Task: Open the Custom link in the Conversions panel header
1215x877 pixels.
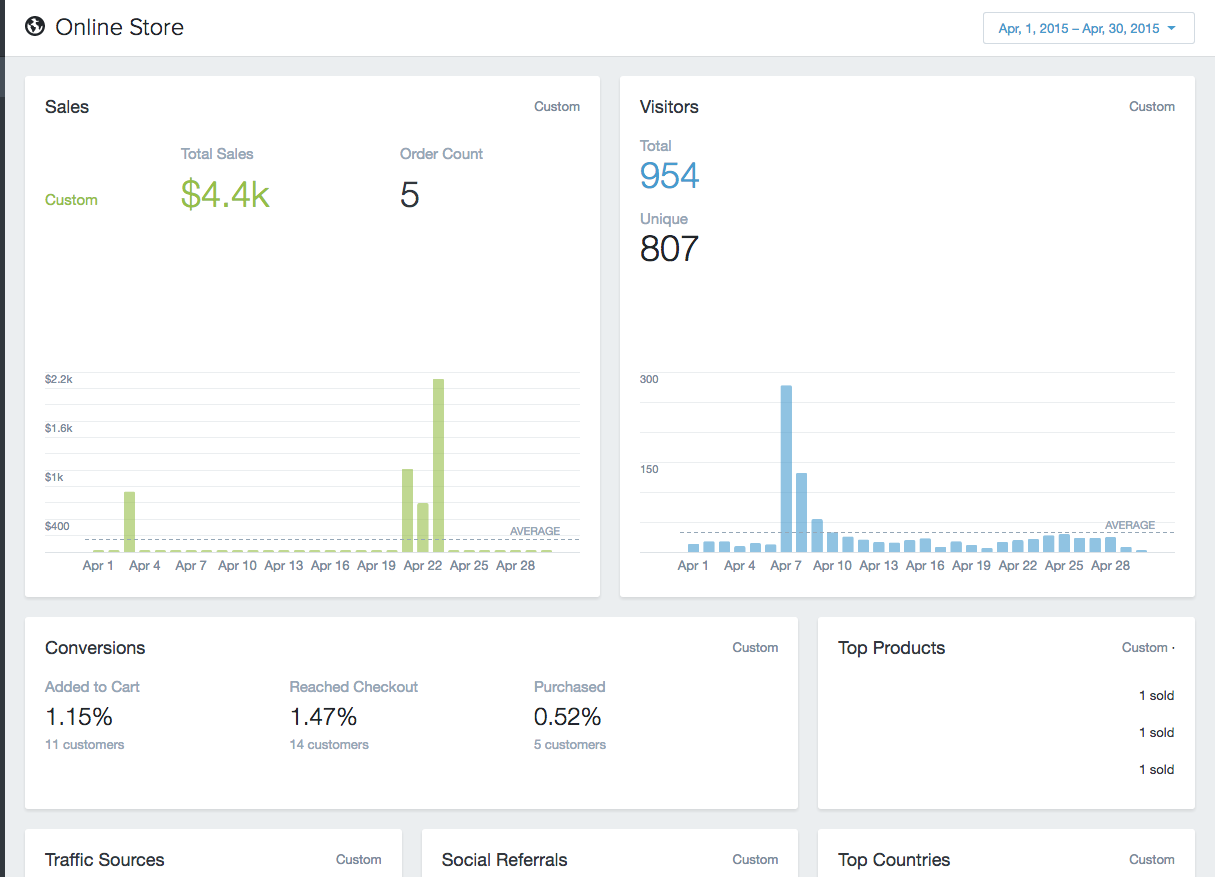Action: click(x=755, y=647)
